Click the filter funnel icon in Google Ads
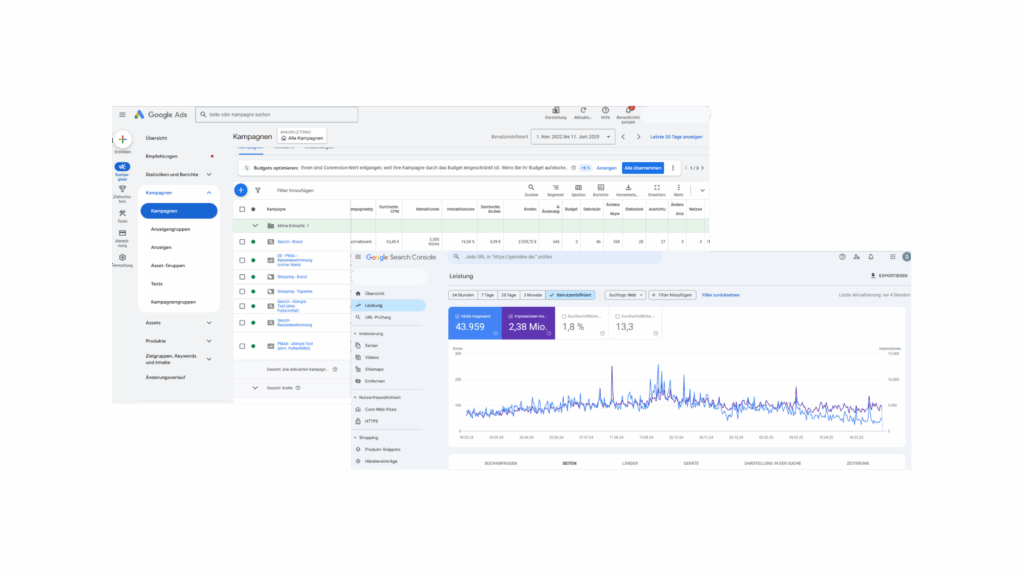 tap(258, 191)
